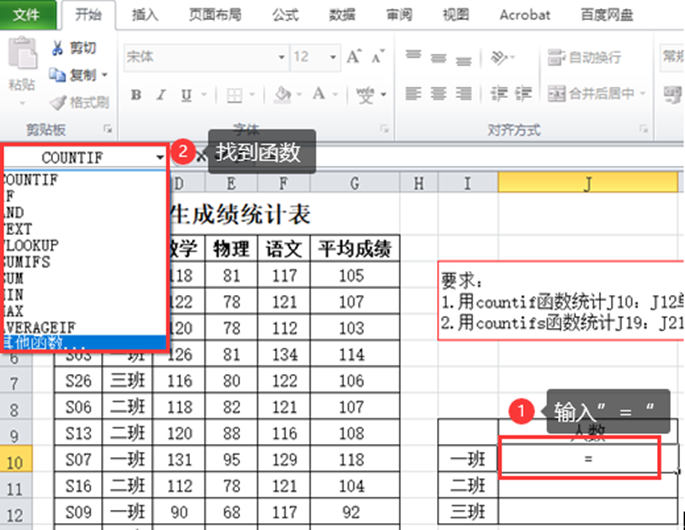
Task: Apply the font color A
Action: 319,94
